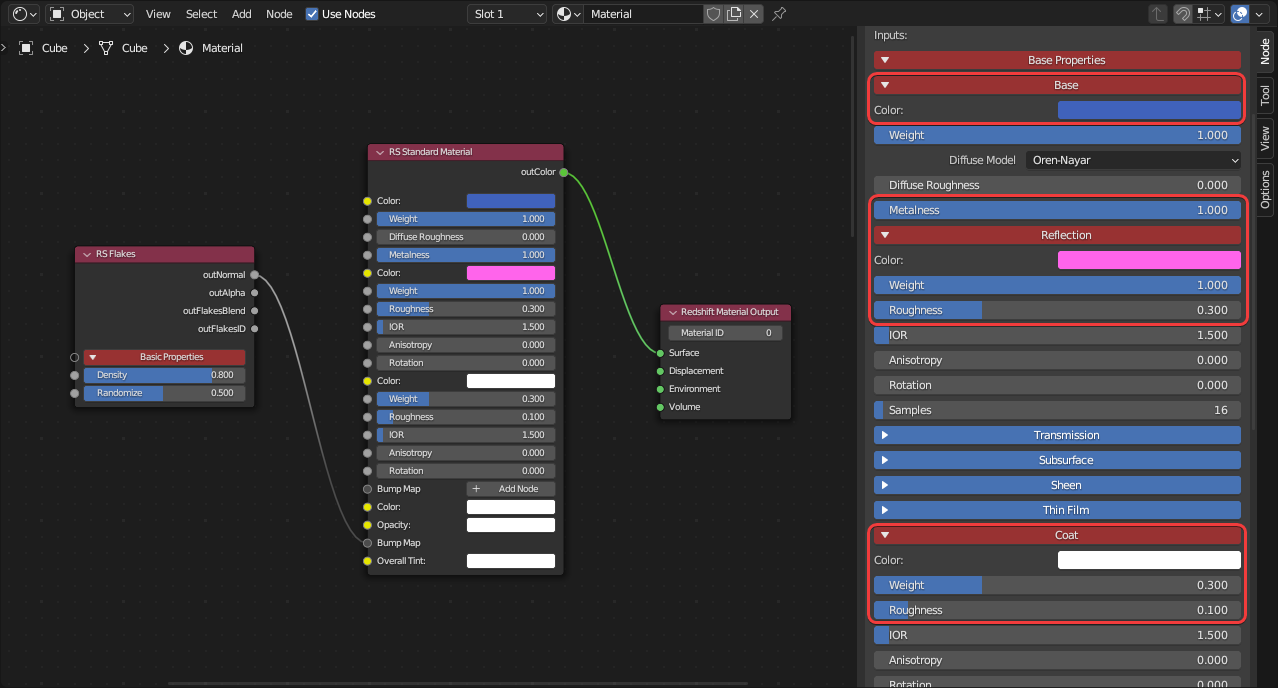1278x688 pixels.
Task: Click the outFlakesBlend output socket
Action: [x=255, y=311]
